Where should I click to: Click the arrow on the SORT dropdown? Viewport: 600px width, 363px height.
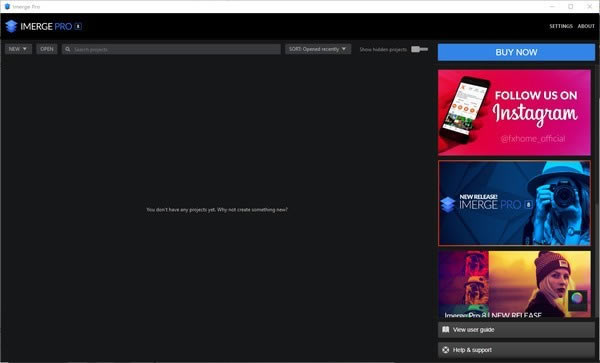[x=344, y=49]
